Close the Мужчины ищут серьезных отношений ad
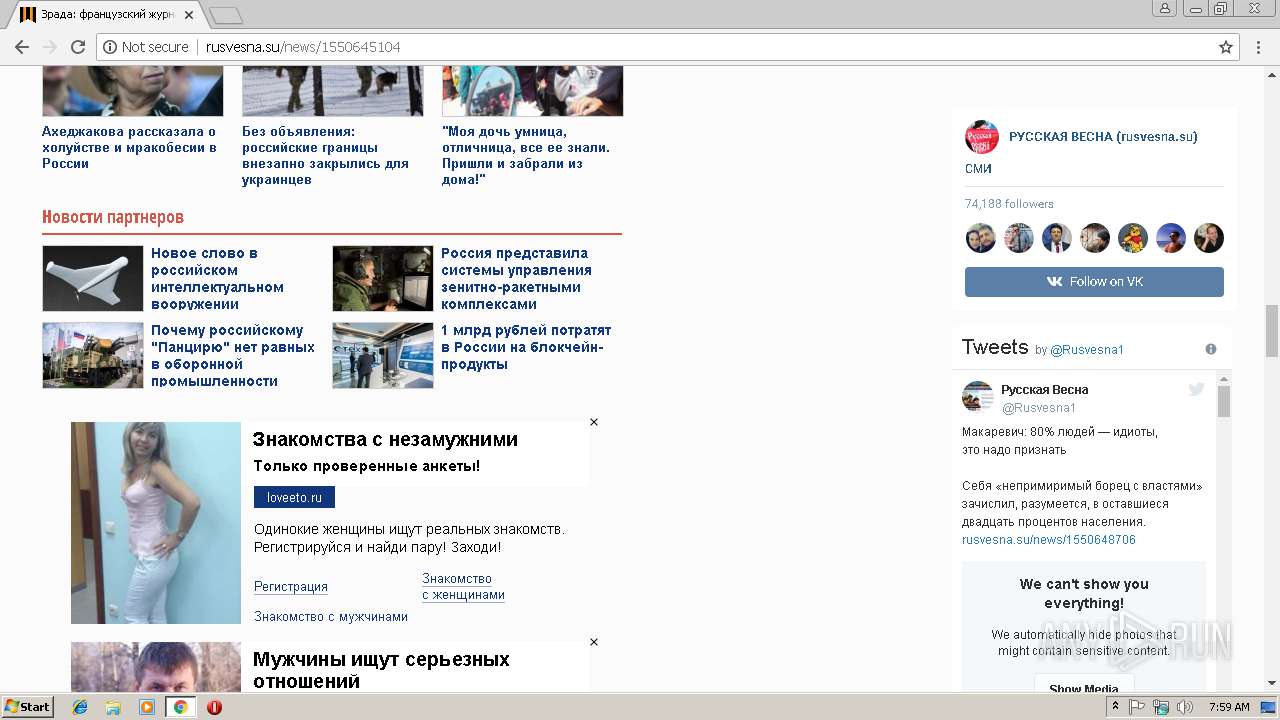 [594, 642]
